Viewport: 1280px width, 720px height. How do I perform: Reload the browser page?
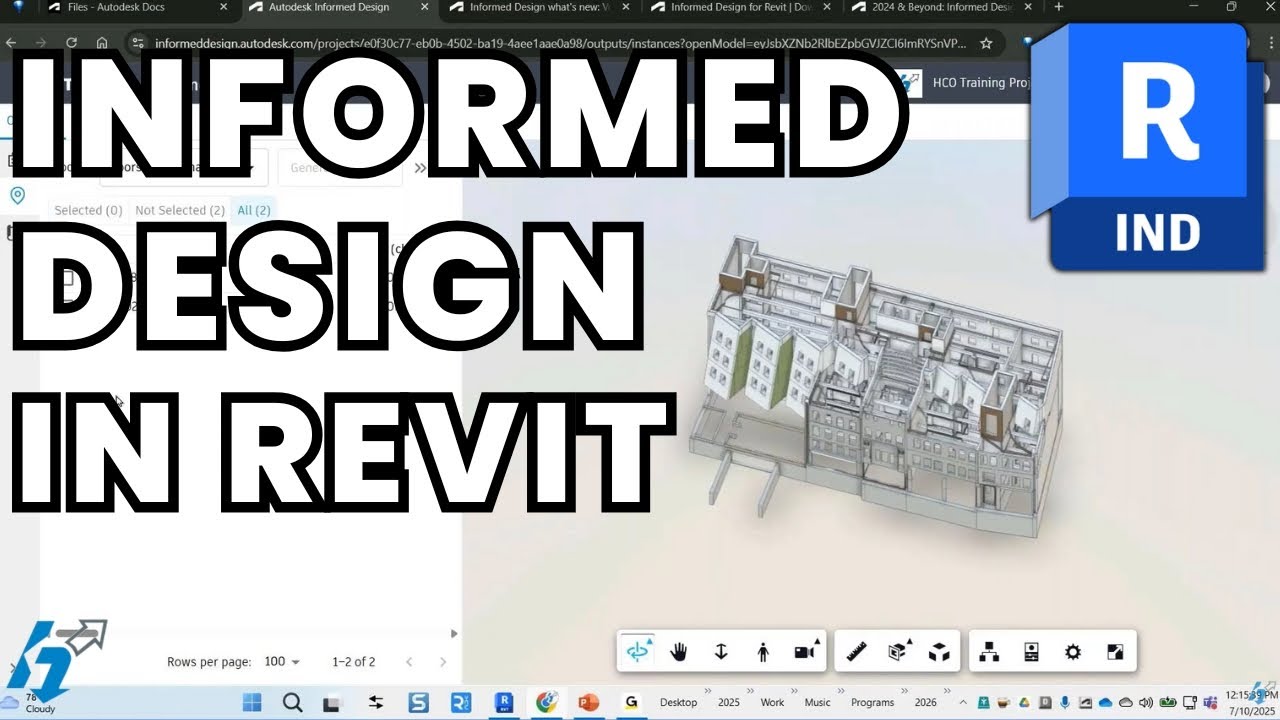pos(71,43)
